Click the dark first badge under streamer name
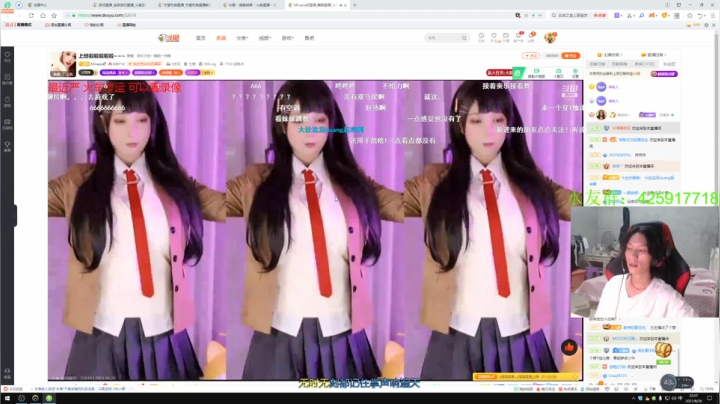 [x=86, y=73]
